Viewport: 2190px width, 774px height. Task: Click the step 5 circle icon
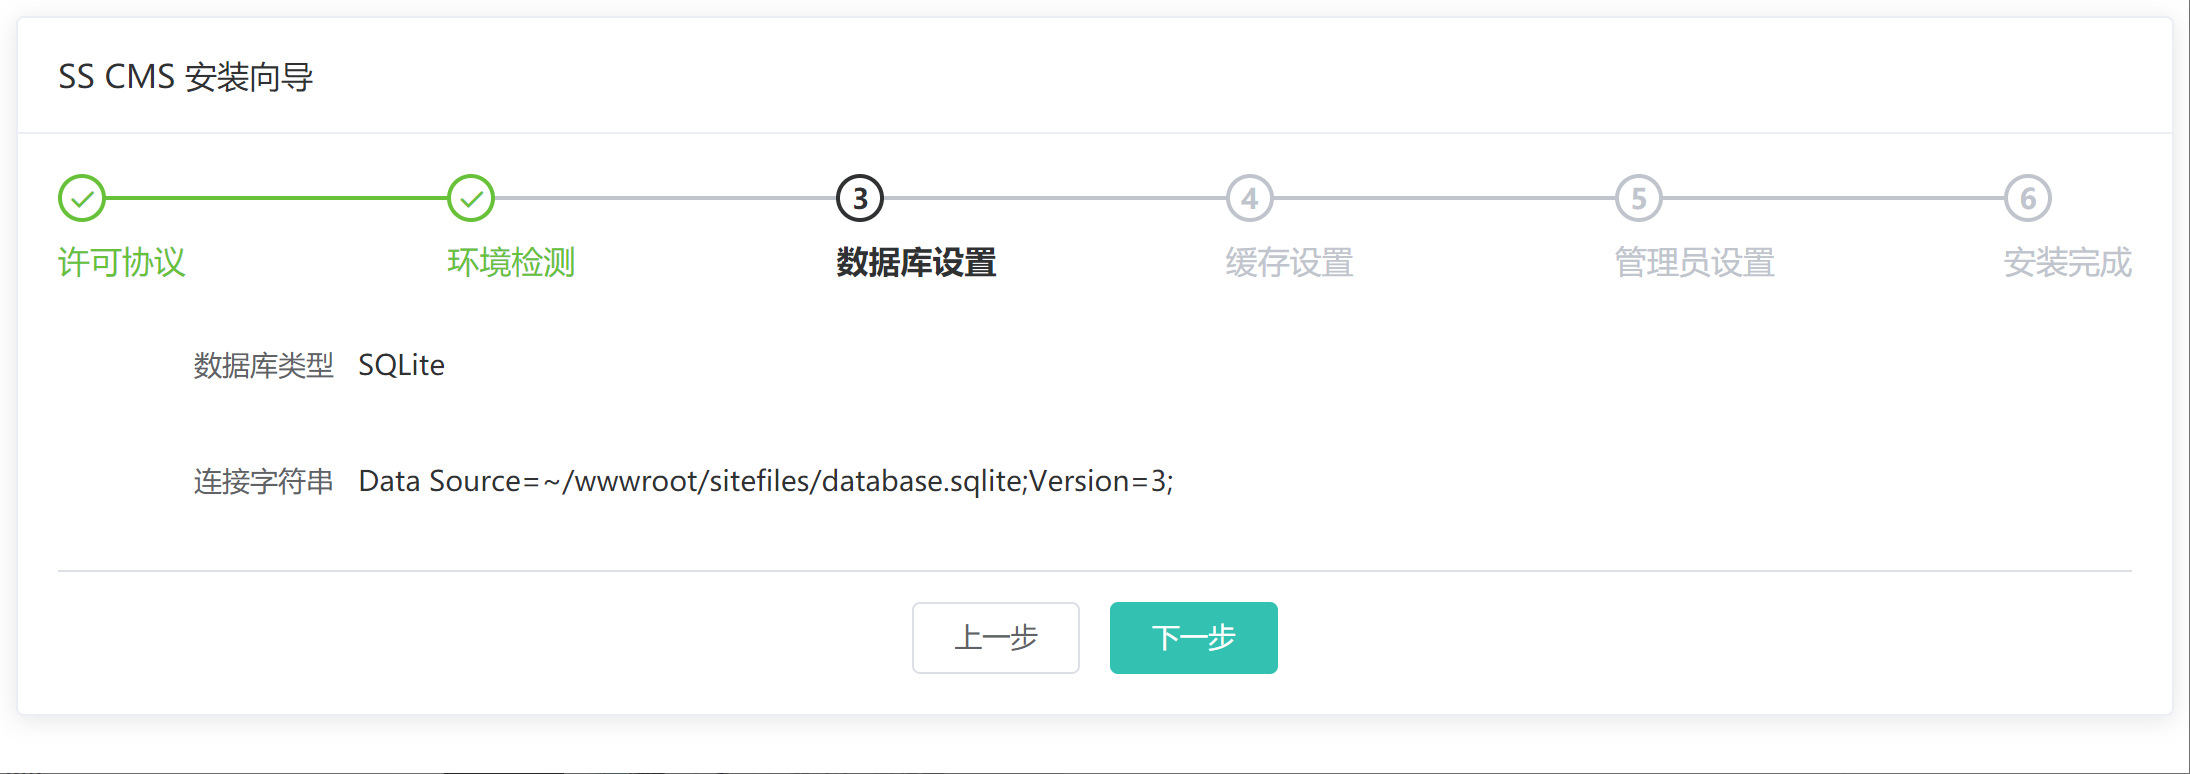coord(1638,198)
